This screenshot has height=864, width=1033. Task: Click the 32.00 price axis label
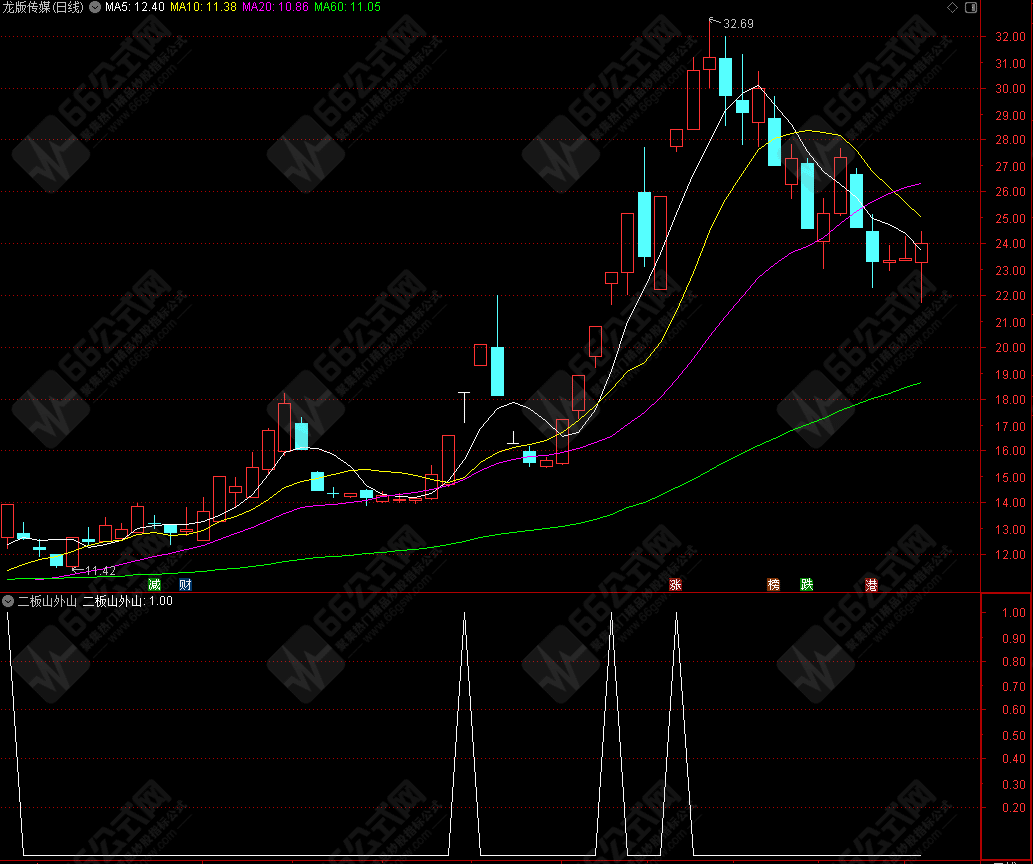tap(1011, 37)
